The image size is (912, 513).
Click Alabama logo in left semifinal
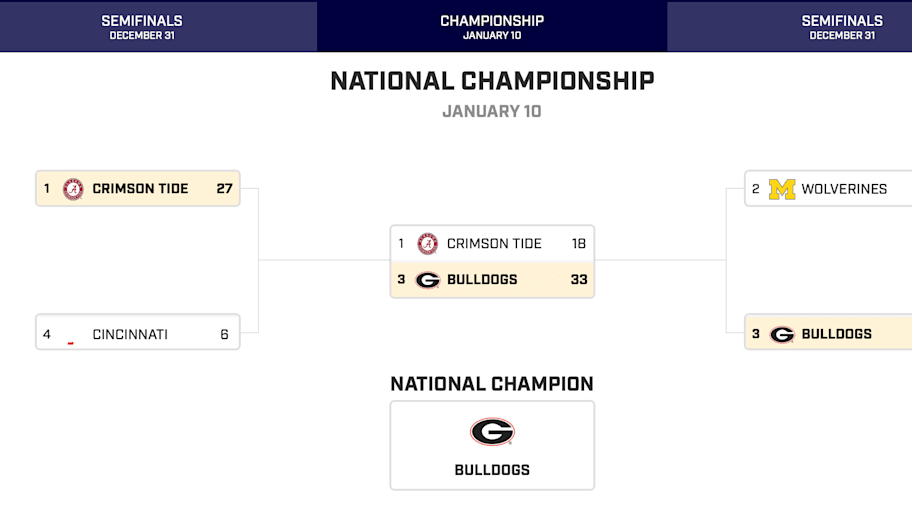(73, 189)
